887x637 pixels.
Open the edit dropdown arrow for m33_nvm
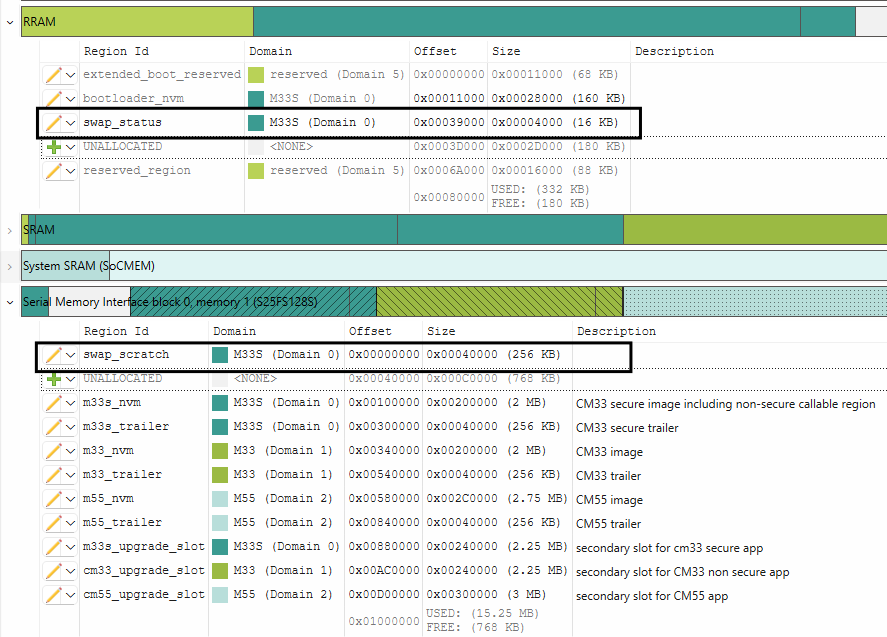tap(71, 451)
